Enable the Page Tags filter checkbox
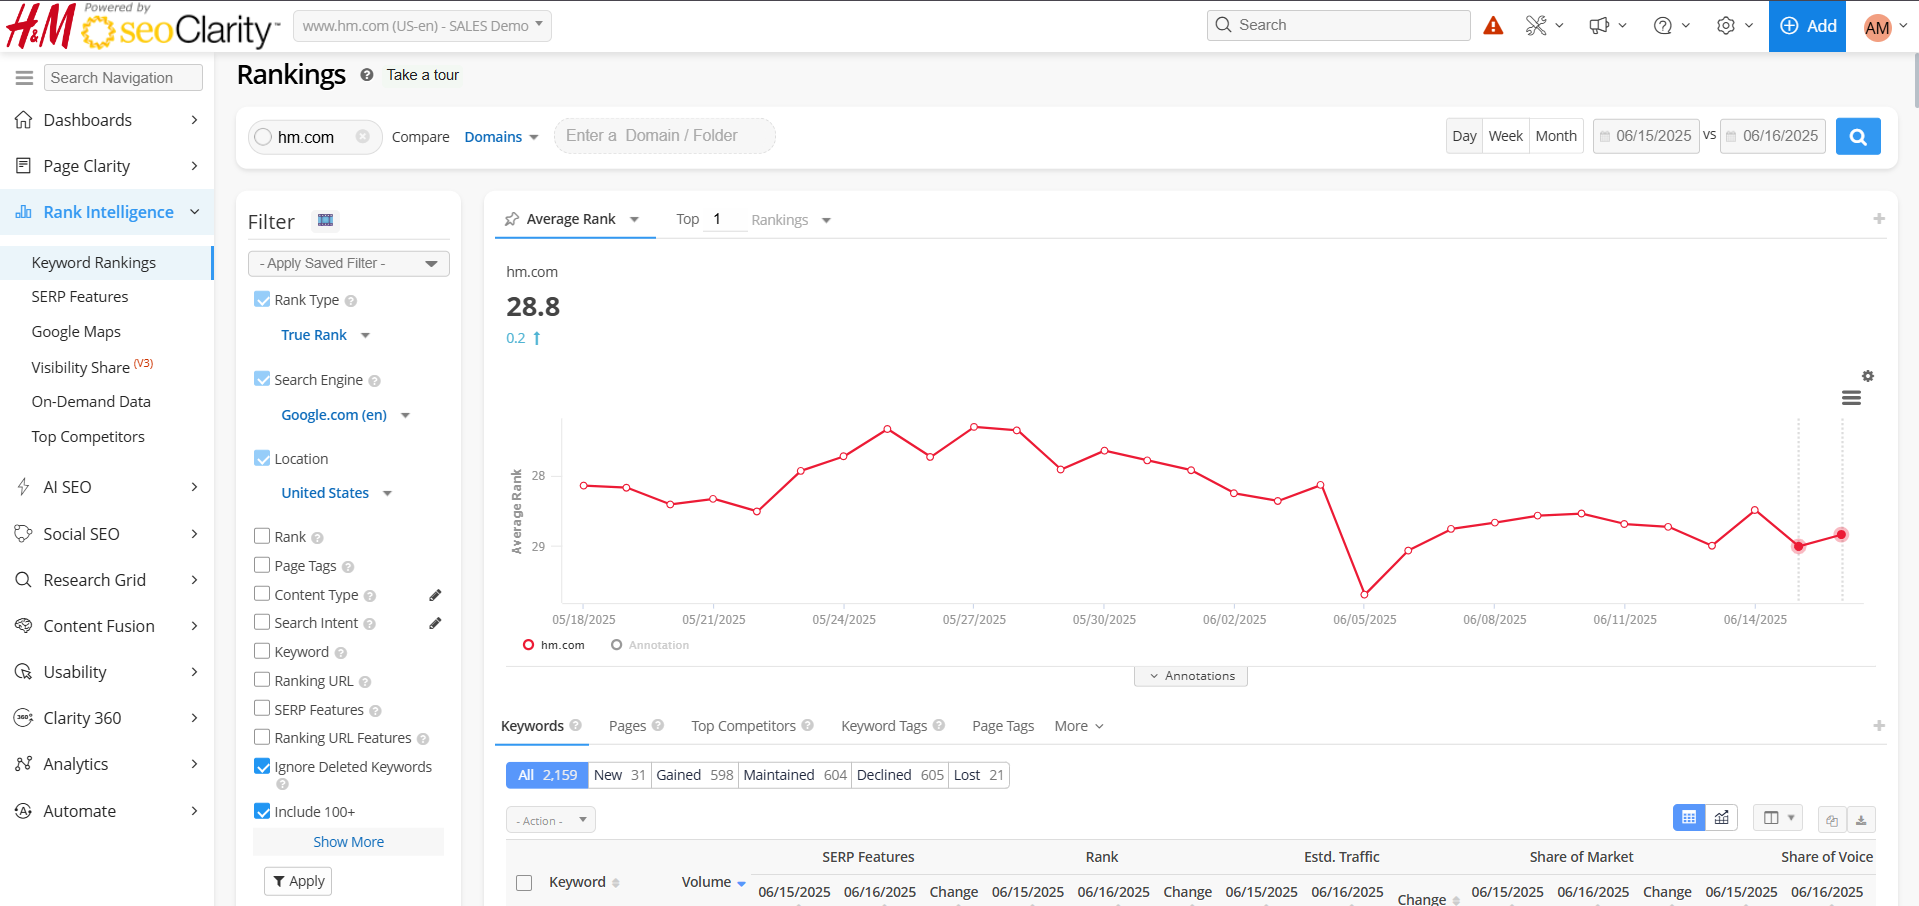This screenshot has height=906, width=1919. tap(262, 565)
